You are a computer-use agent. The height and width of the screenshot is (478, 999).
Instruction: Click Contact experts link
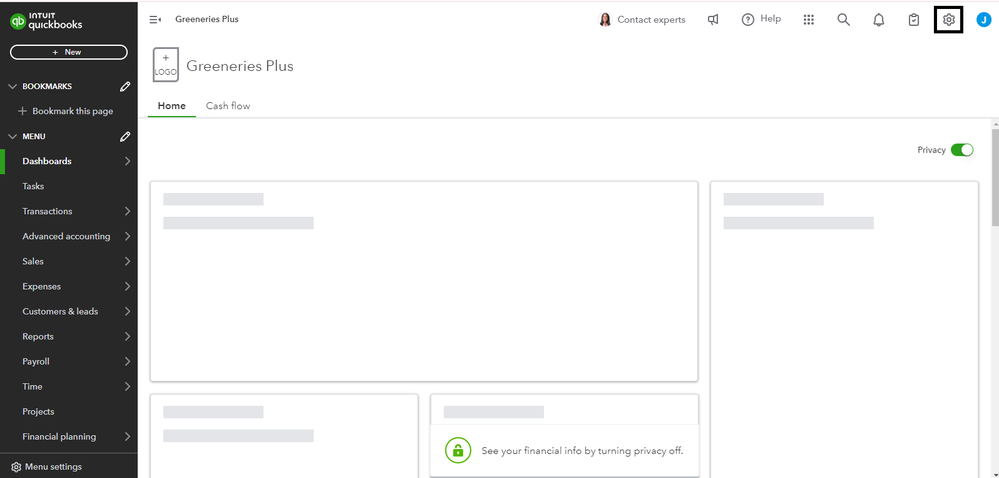642,19
